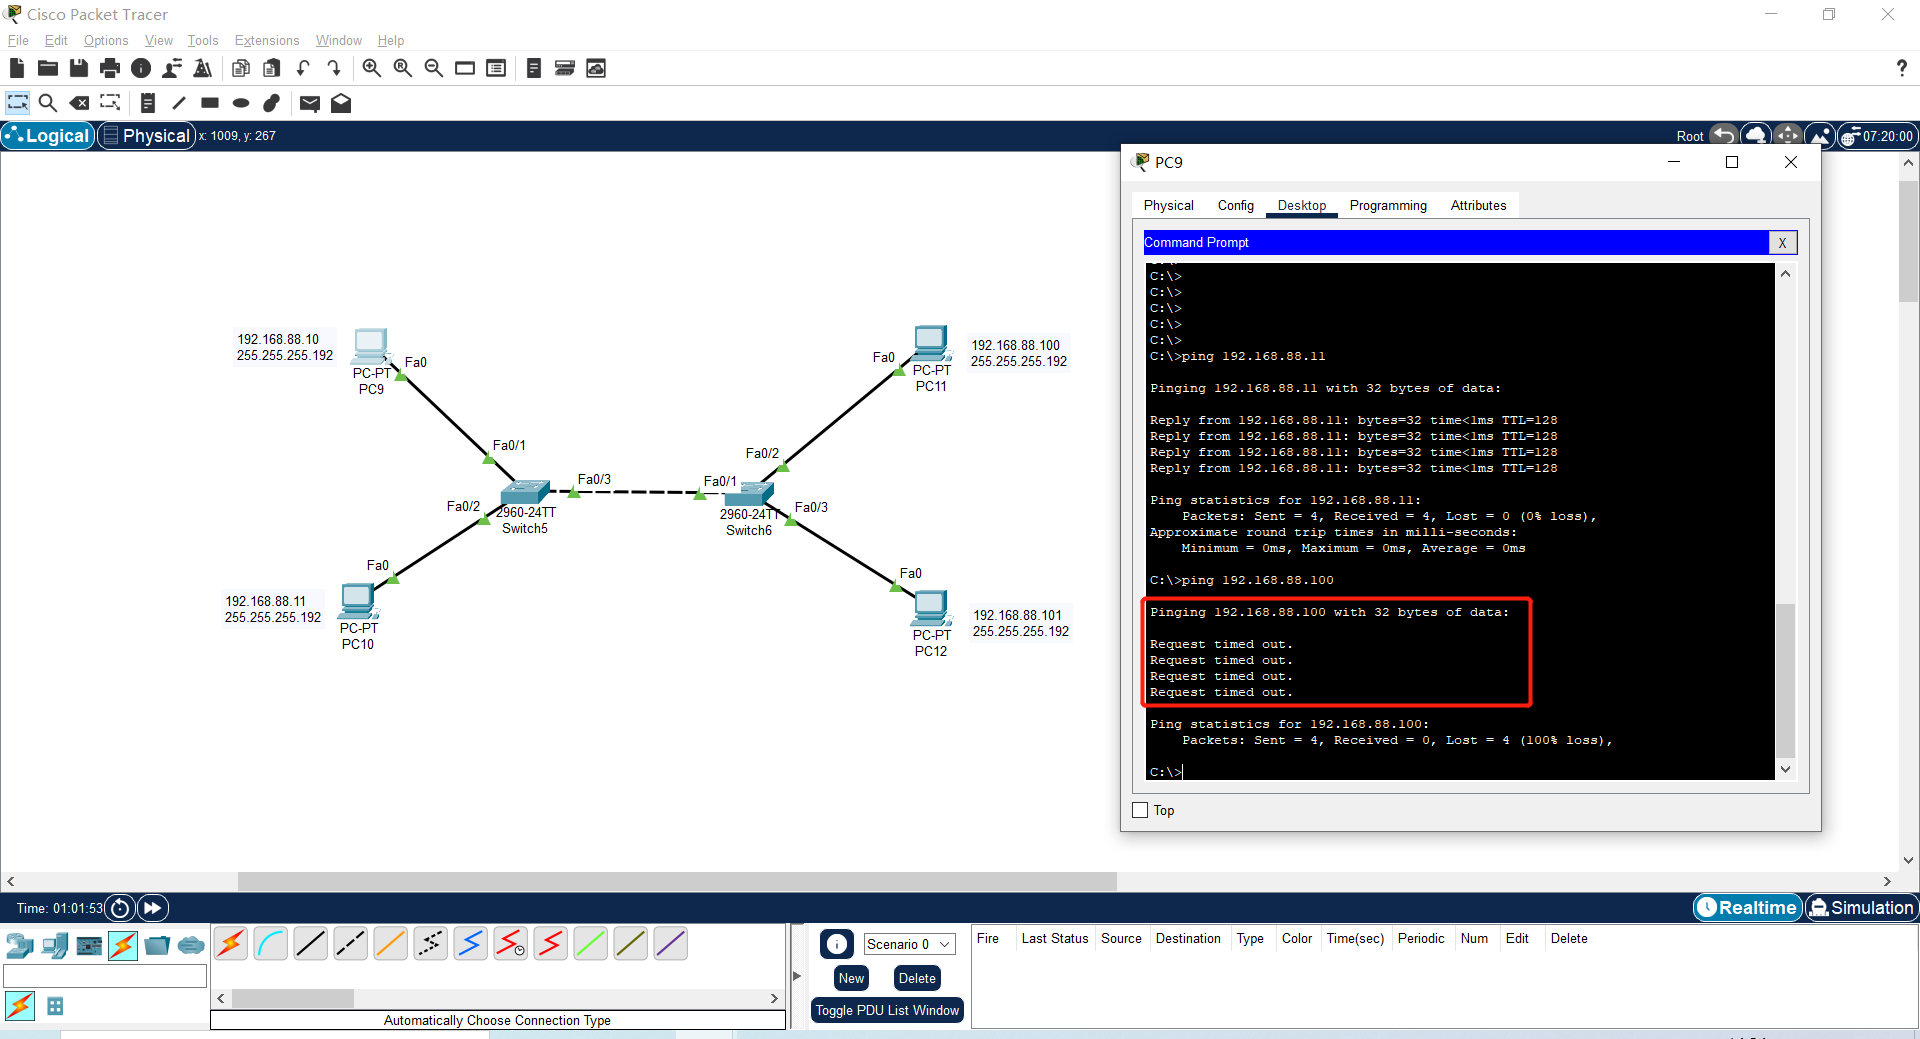The image size is (1920, 1039).
Task: Click device search input field
Action: tap(105, 976)
